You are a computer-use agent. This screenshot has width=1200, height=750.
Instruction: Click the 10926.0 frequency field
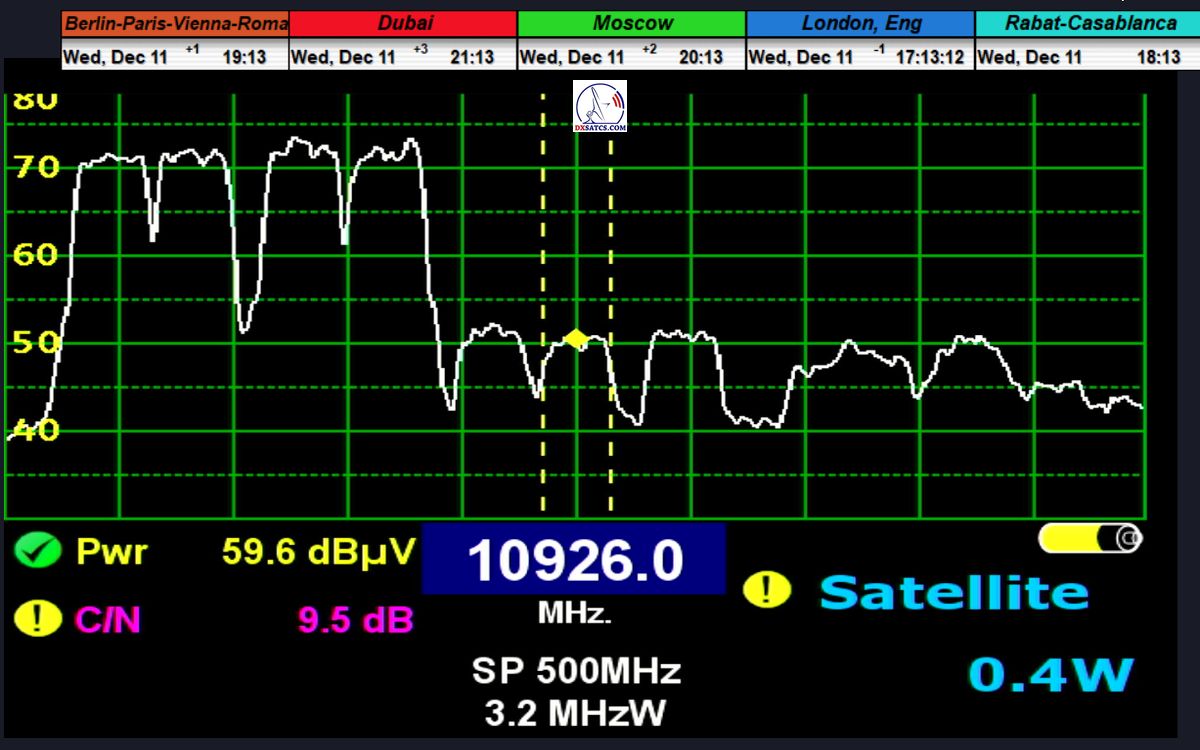pyautogui.click(x=574, y=559)
